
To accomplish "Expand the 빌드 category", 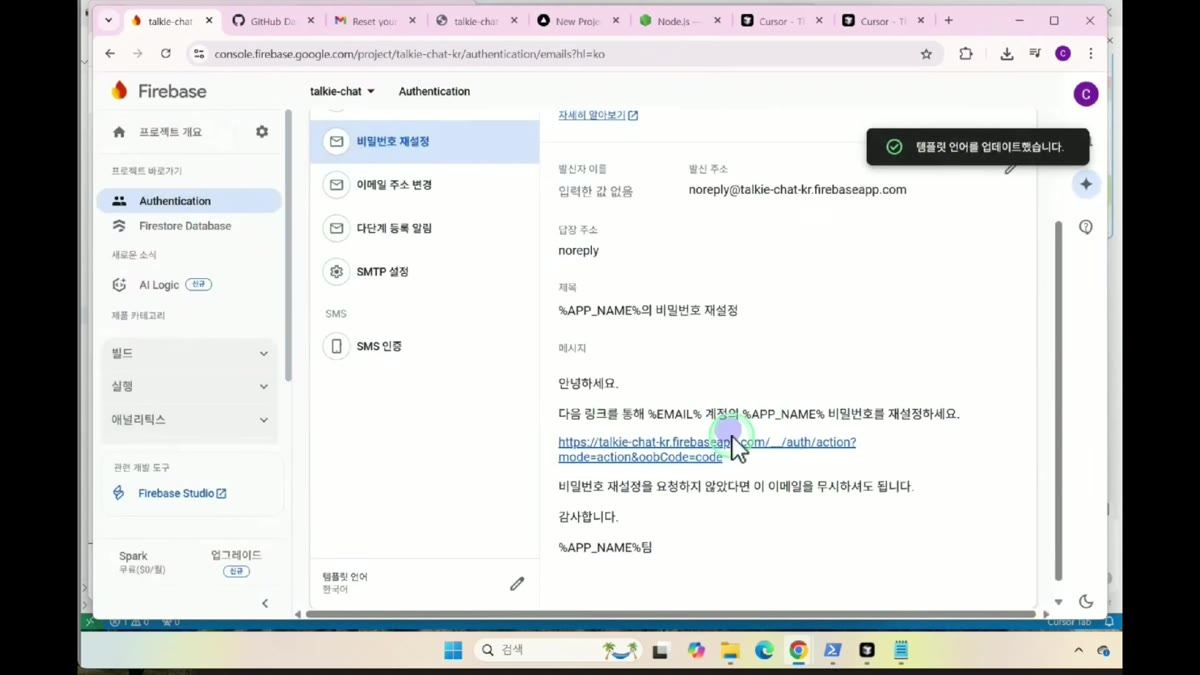I will coord(189,353).
